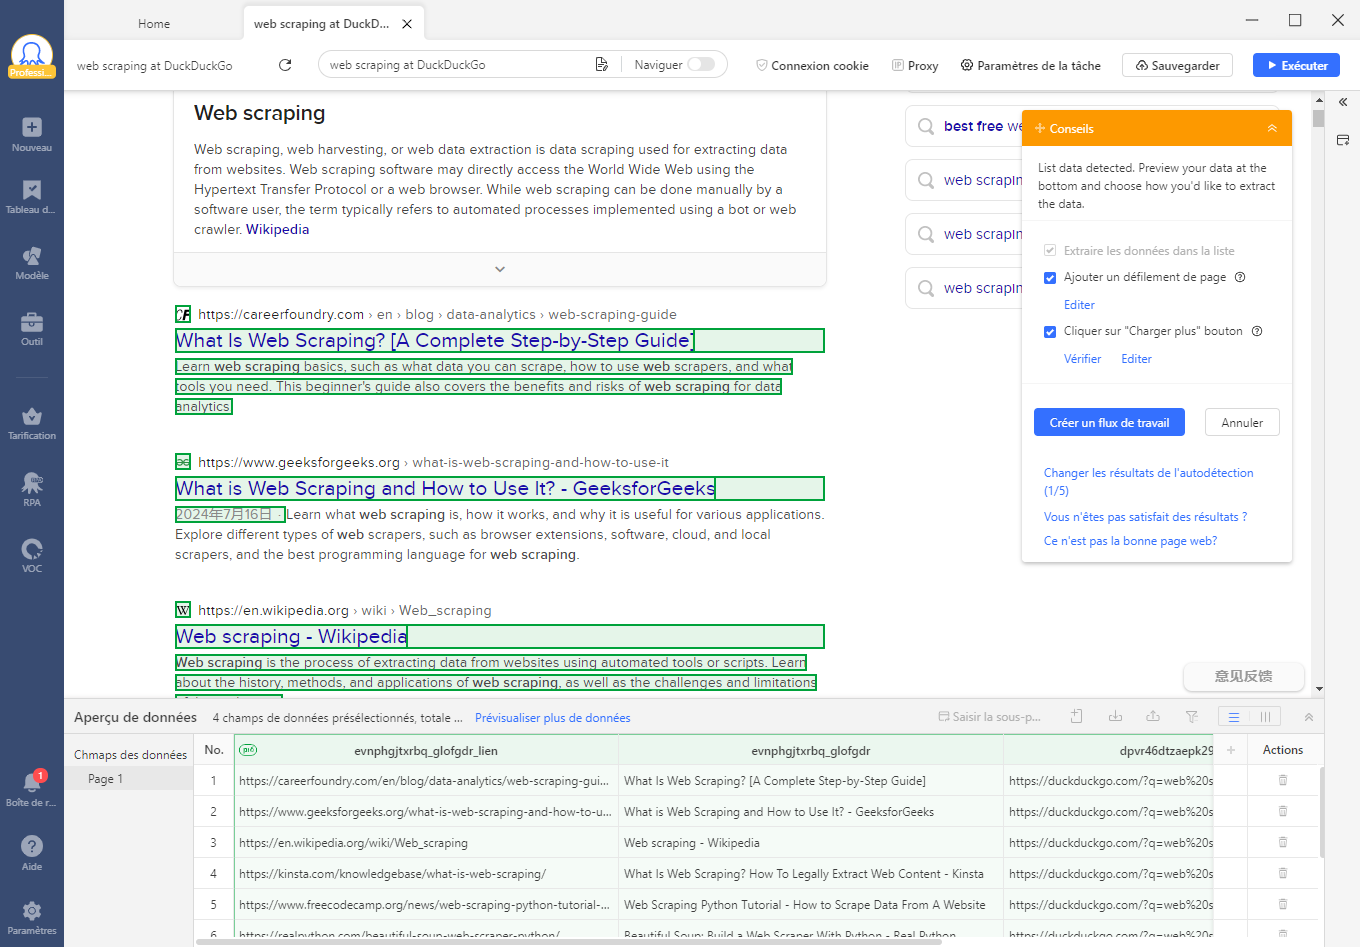This screenshot has height=947, width=1360.
Task: Click the Professional account avatar
Action: [32, 56]
